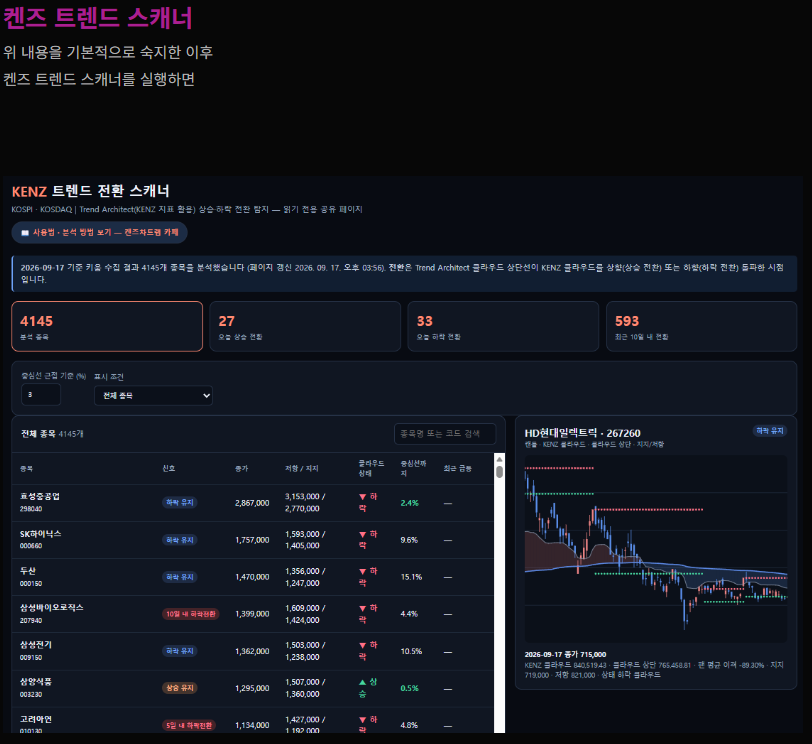Click the 2.4% center-line value
Screen dimensions: 812x744
click(410, 503)
